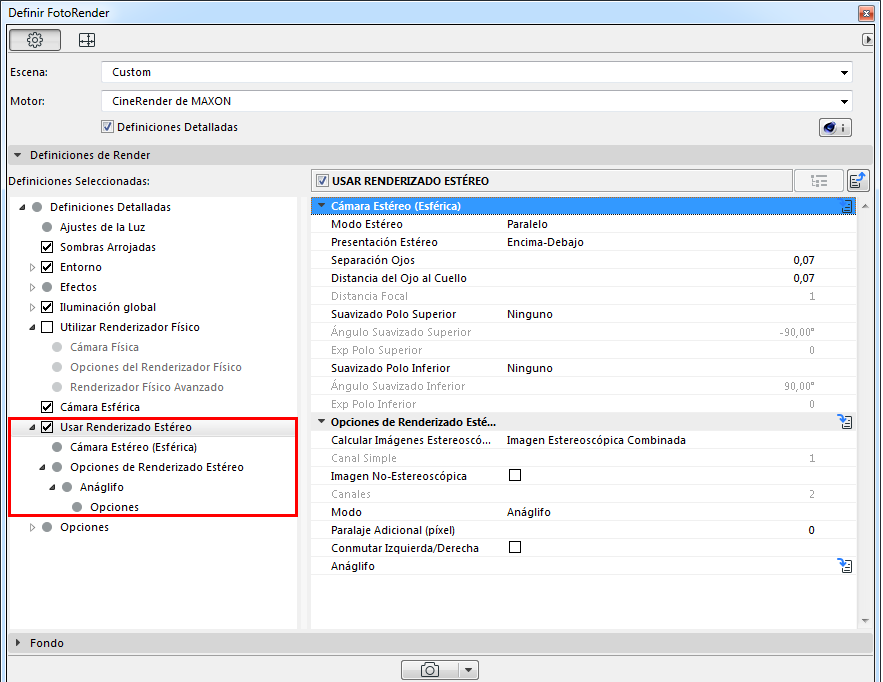Collapse Cámara Estéreo (Esférica) settings group
883x682 pixels.
click(x=322, y=206)
